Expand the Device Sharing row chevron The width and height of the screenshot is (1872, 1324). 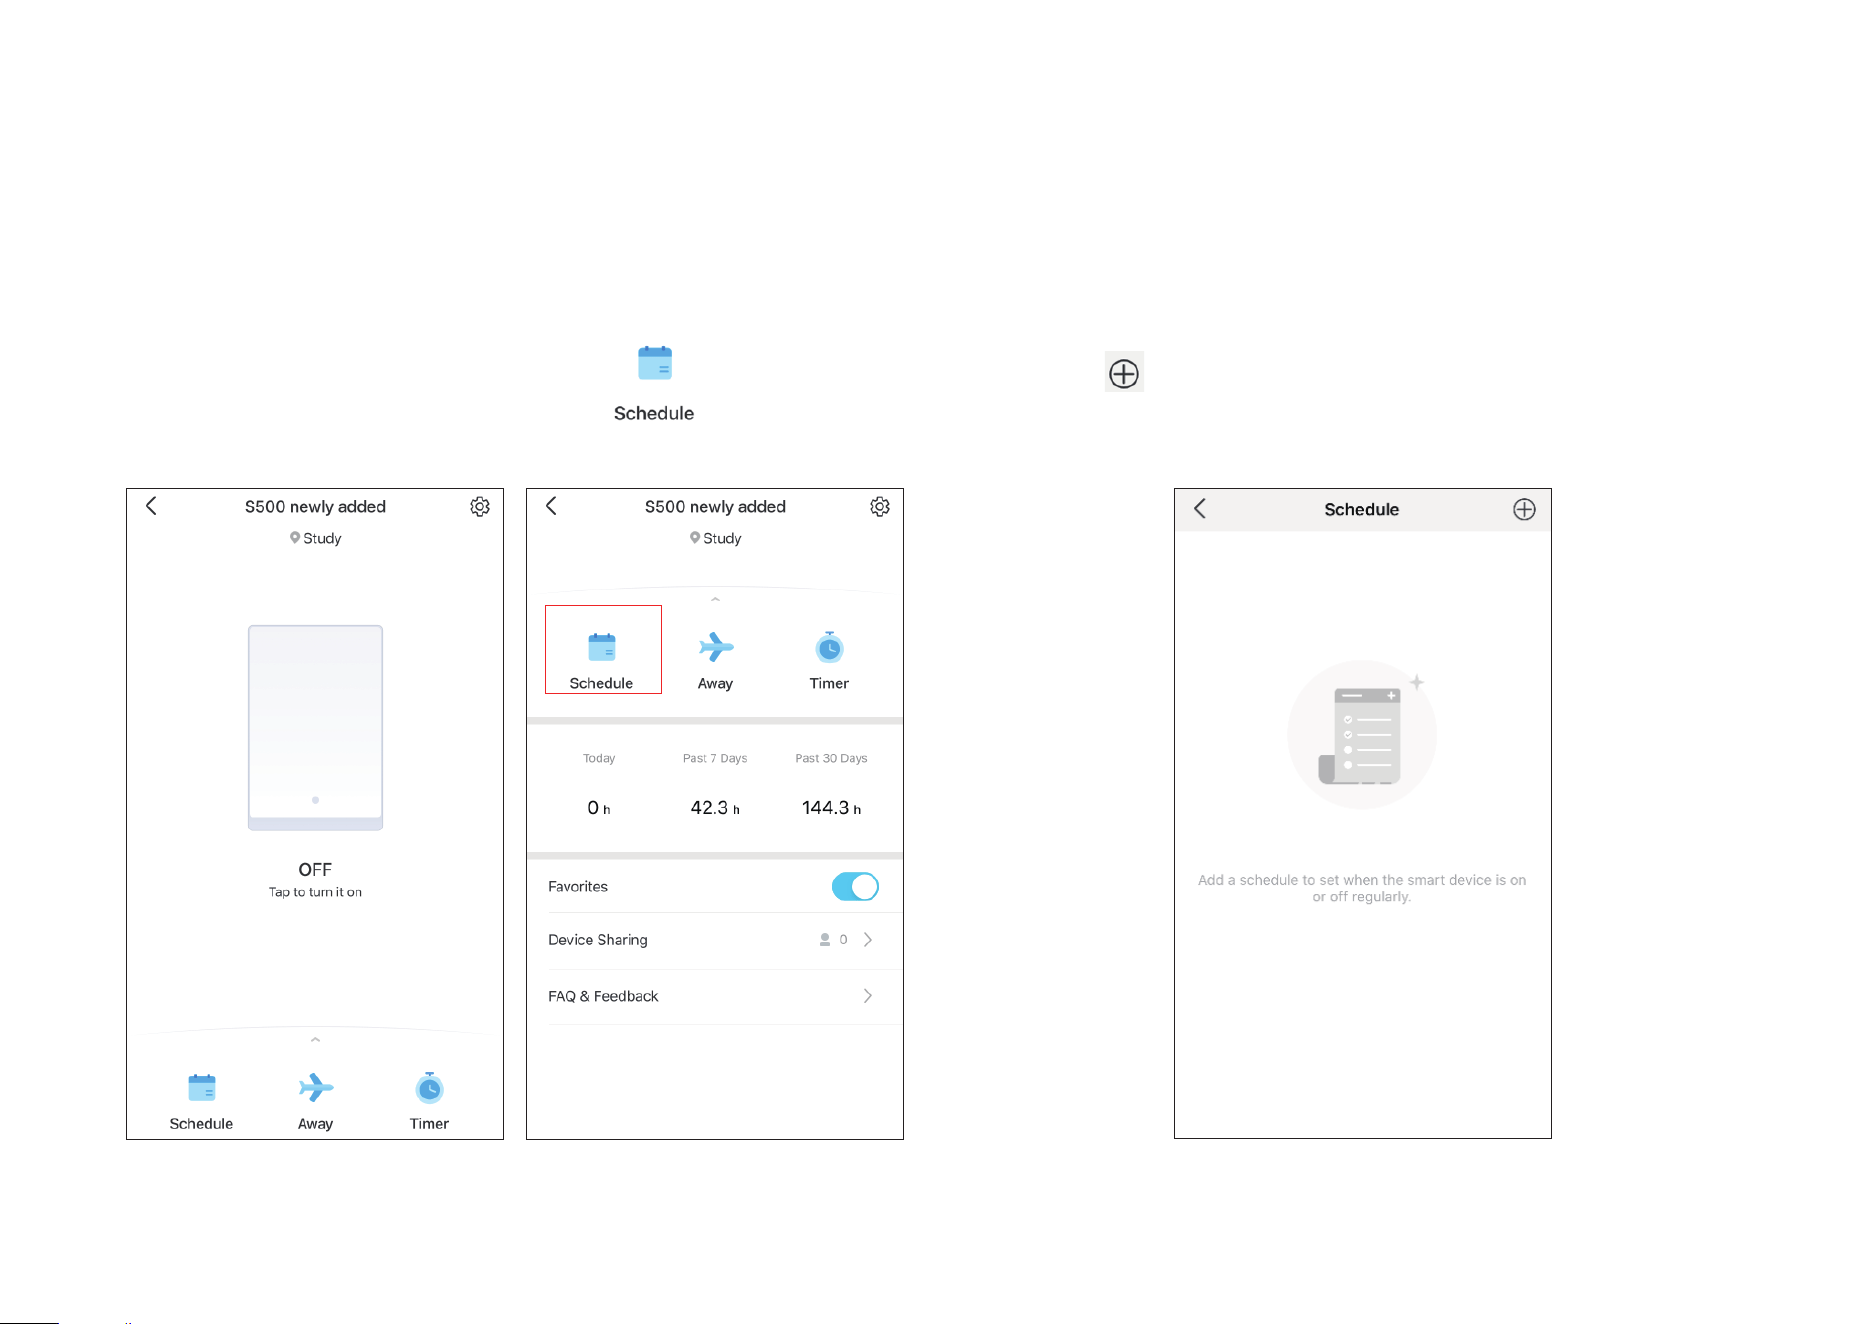868,940
